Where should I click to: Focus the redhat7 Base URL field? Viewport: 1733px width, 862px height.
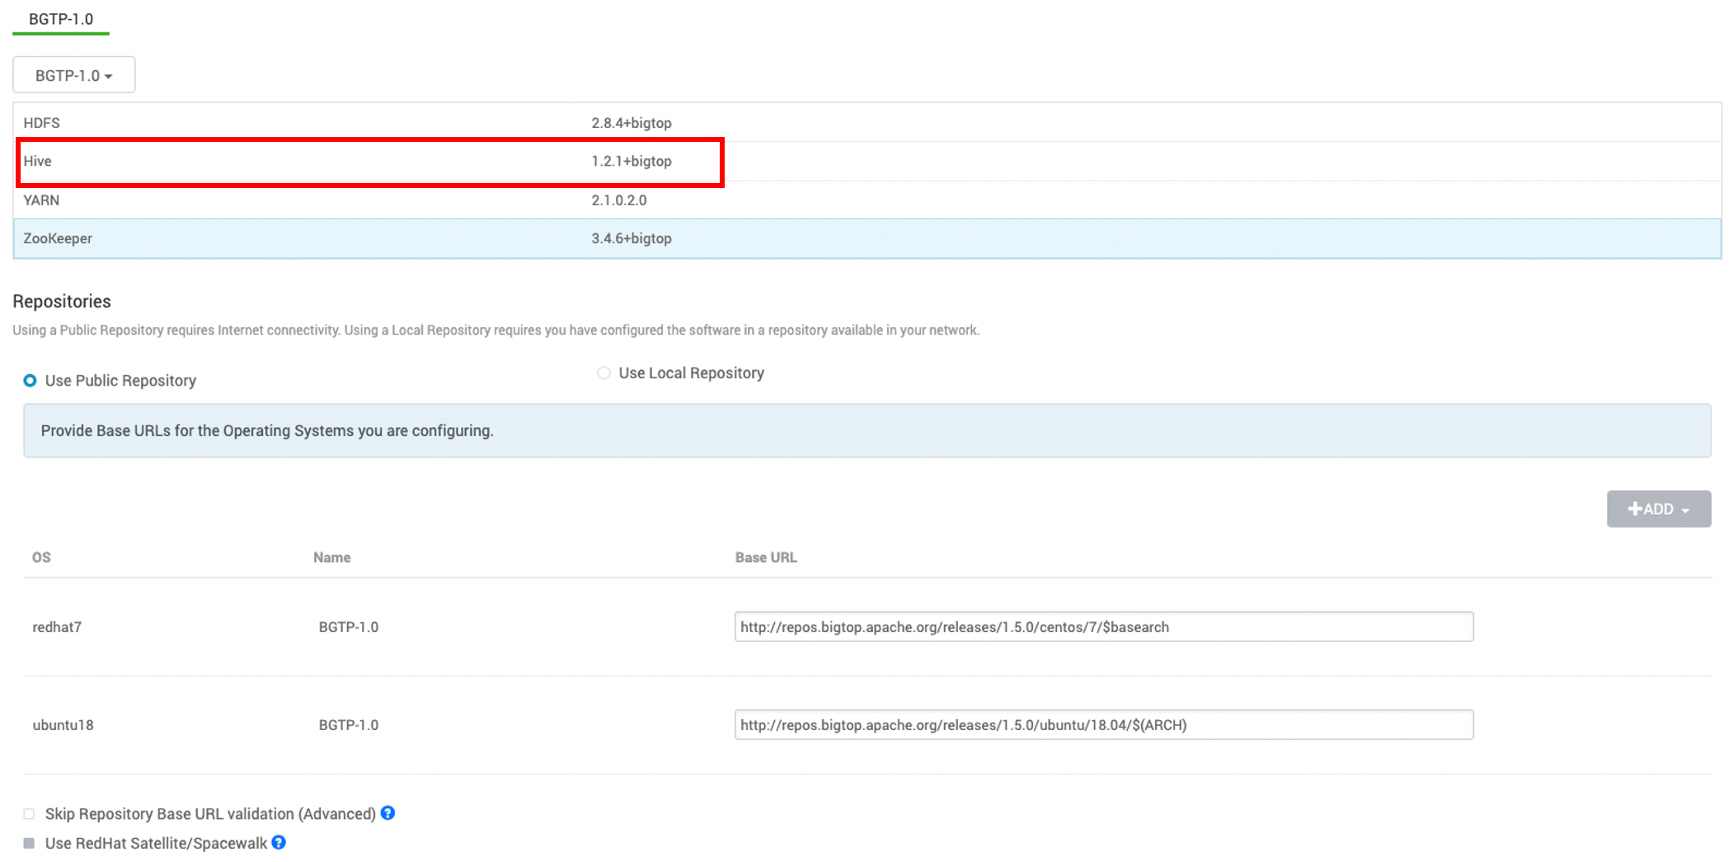click(1103, 627)
